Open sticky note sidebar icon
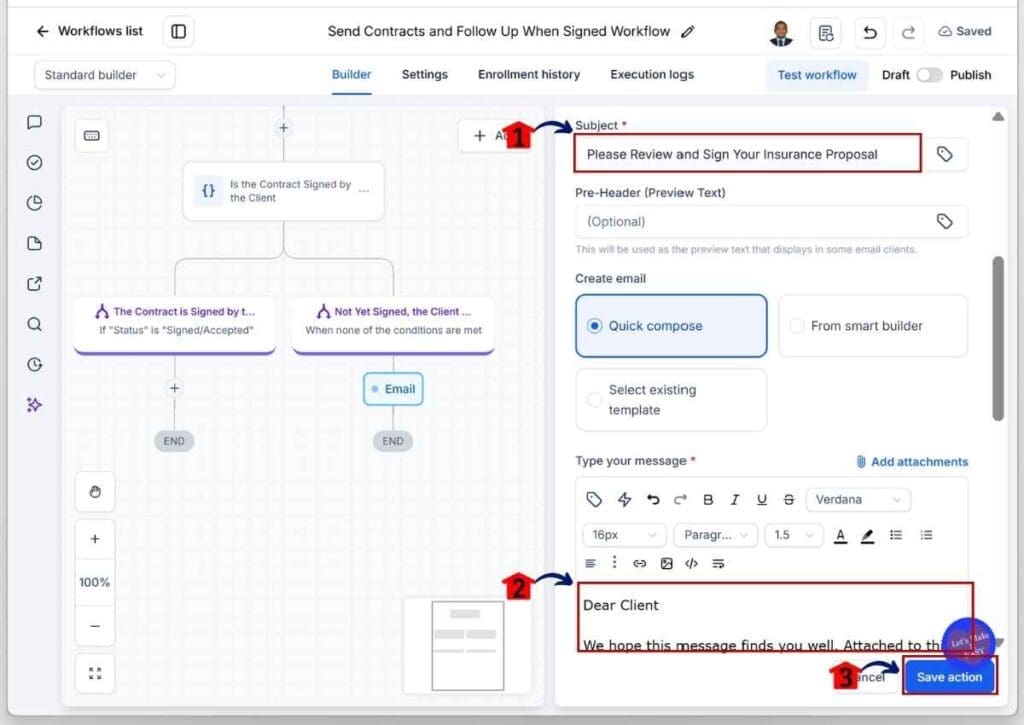This screenshot has height=725, width=1024. pos(35,244)
